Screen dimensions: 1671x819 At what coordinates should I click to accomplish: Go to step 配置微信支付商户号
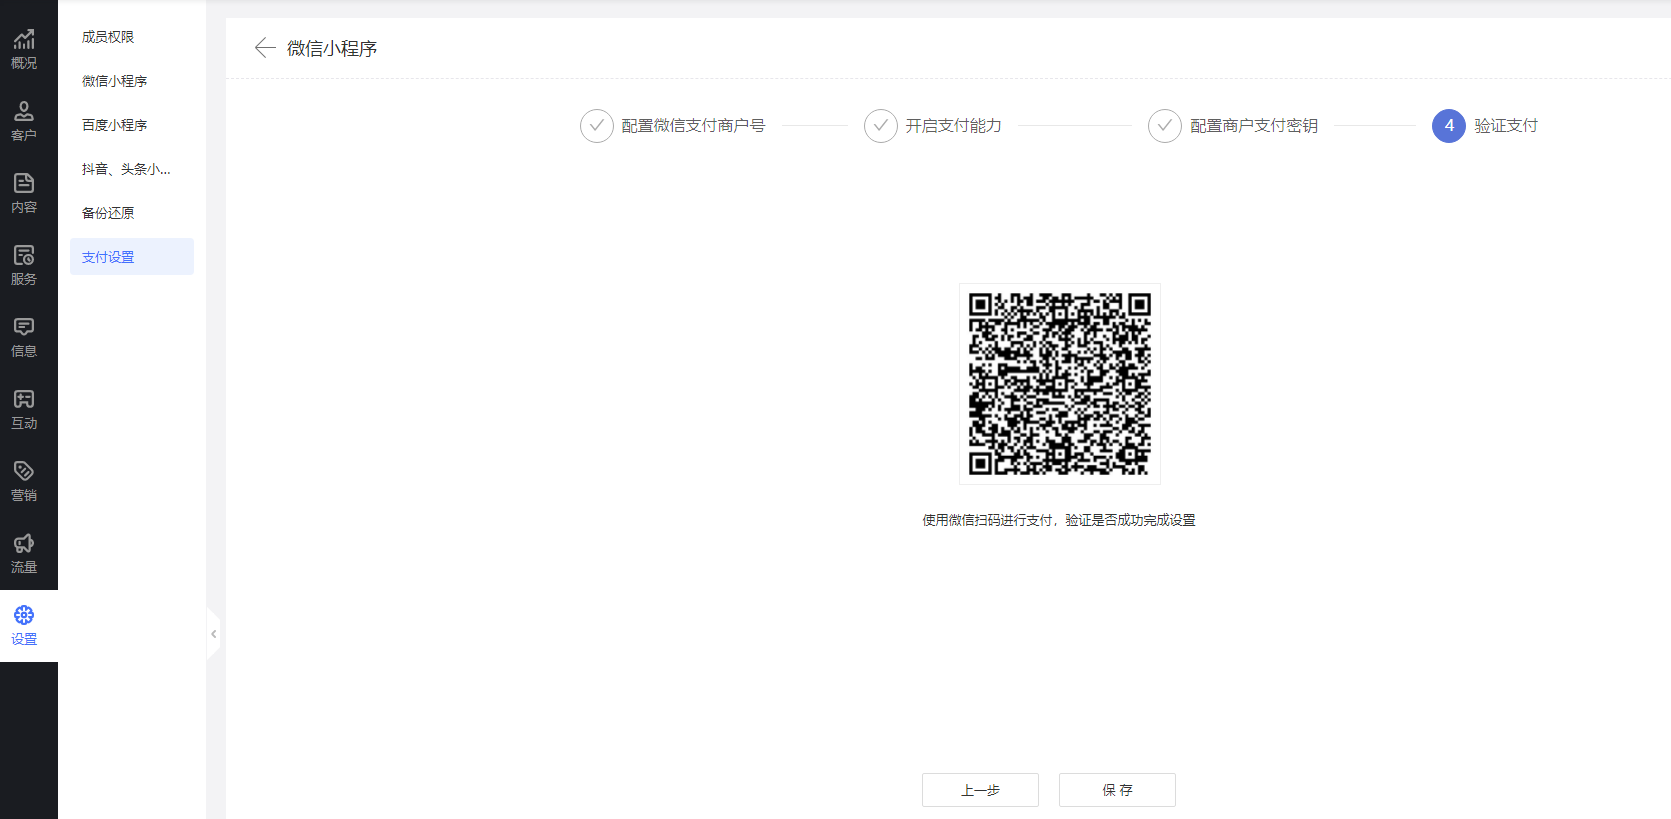(673, 126)
